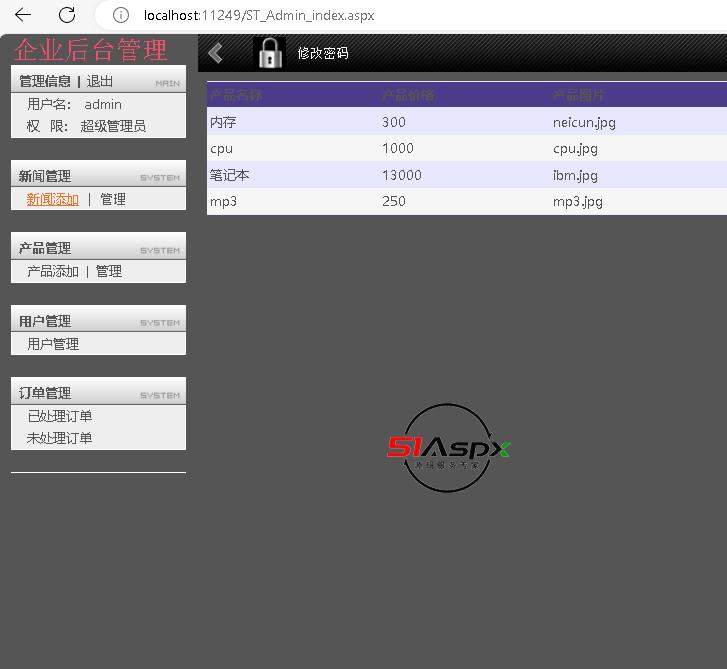Open the 未处理订单 link

(x=59, y=438)
